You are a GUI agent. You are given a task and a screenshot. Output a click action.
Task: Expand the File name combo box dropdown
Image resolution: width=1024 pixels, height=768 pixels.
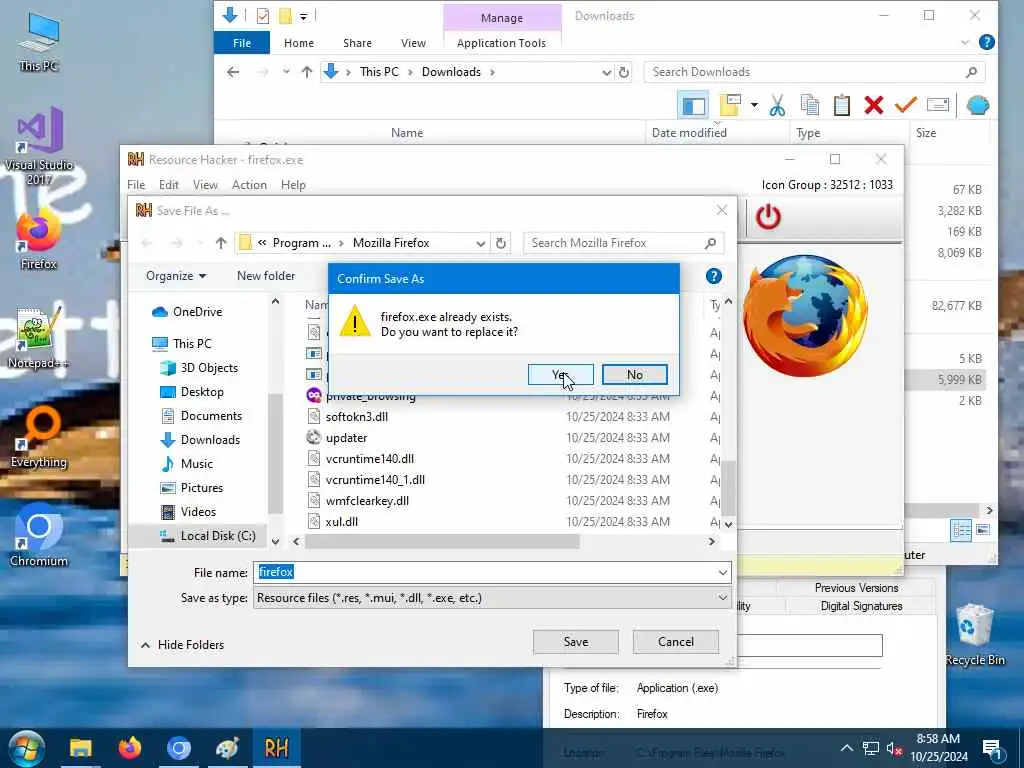pos(722,573)
